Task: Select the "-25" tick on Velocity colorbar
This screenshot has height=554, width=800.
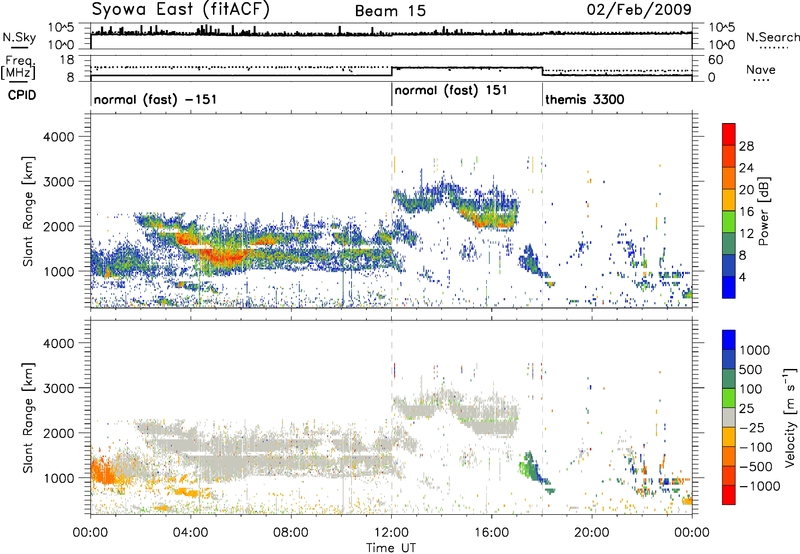Action: coord(753,428)
